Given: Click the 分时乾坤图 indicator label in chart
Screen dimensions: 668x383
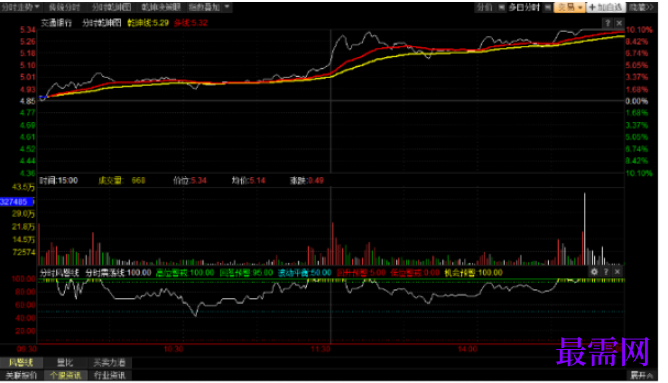Looking at the screenshot, I should (102, 23).
